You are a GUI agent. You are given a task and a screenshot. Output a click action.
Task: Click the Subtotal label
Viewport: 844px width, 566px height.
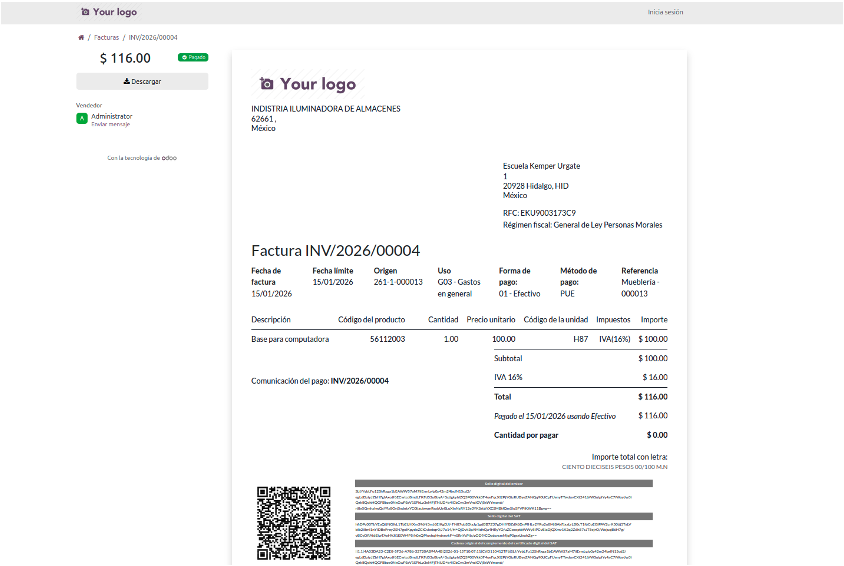click(508, 358)
